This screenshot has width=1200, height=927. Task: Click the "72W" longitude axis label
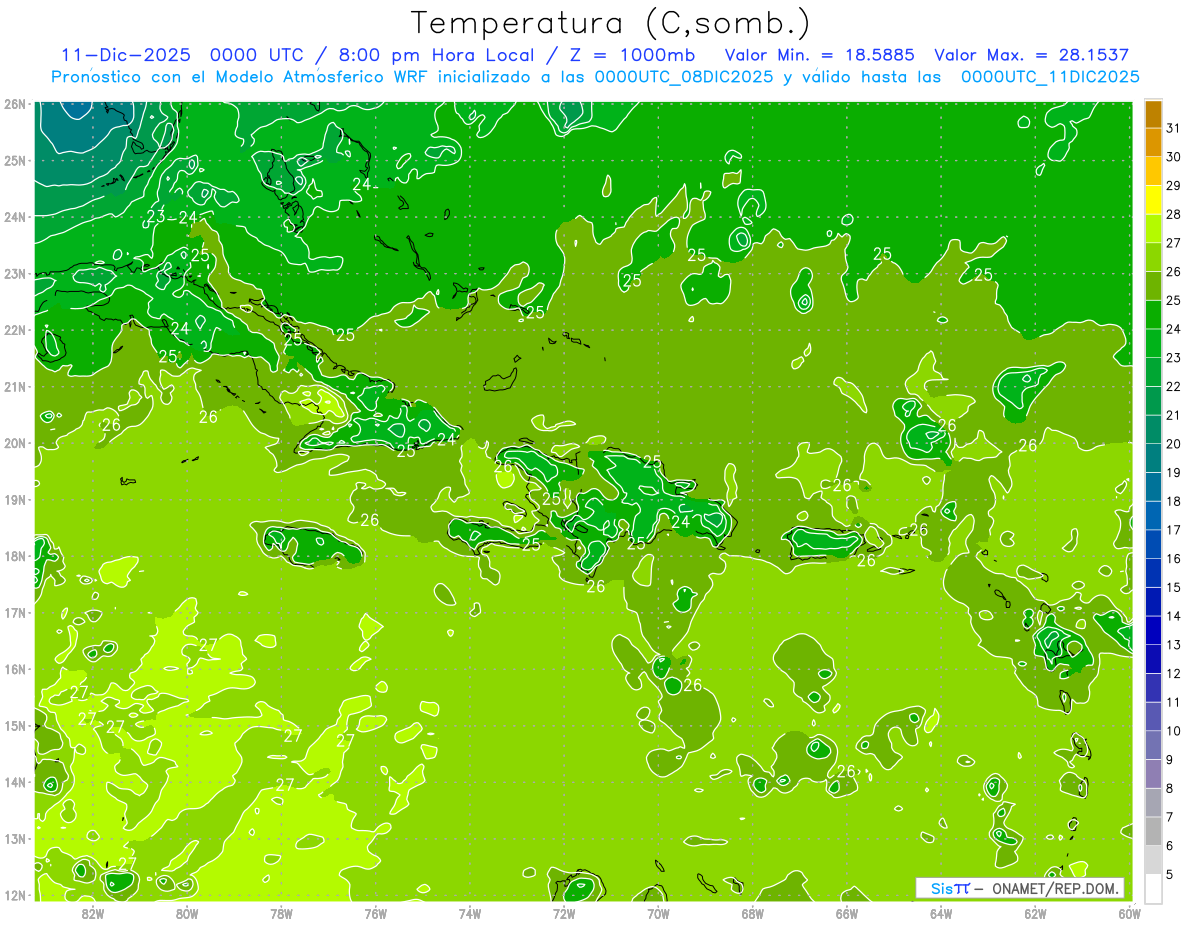tap(564, 913)
